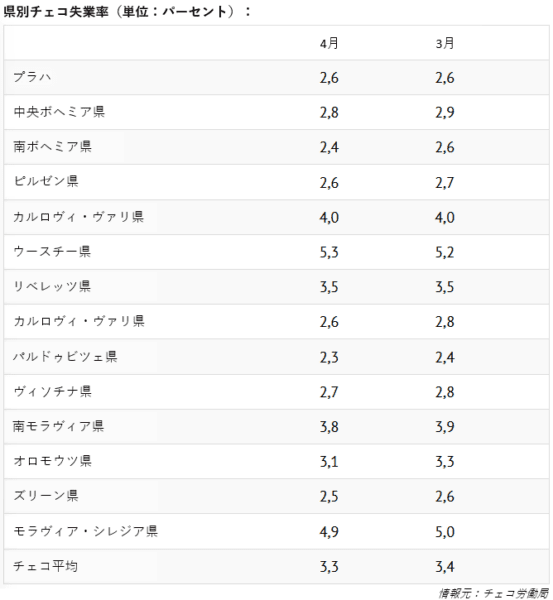
Task: Select the 中央ボヘミア県 row label
Action: [59, 112]
